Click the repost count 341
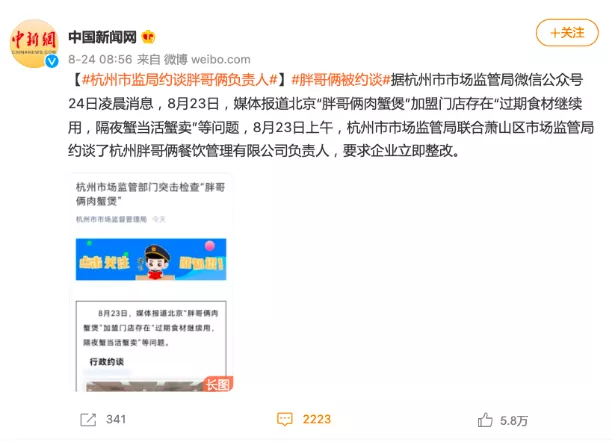This screenshot has width=612, height=442. point(116,419)
